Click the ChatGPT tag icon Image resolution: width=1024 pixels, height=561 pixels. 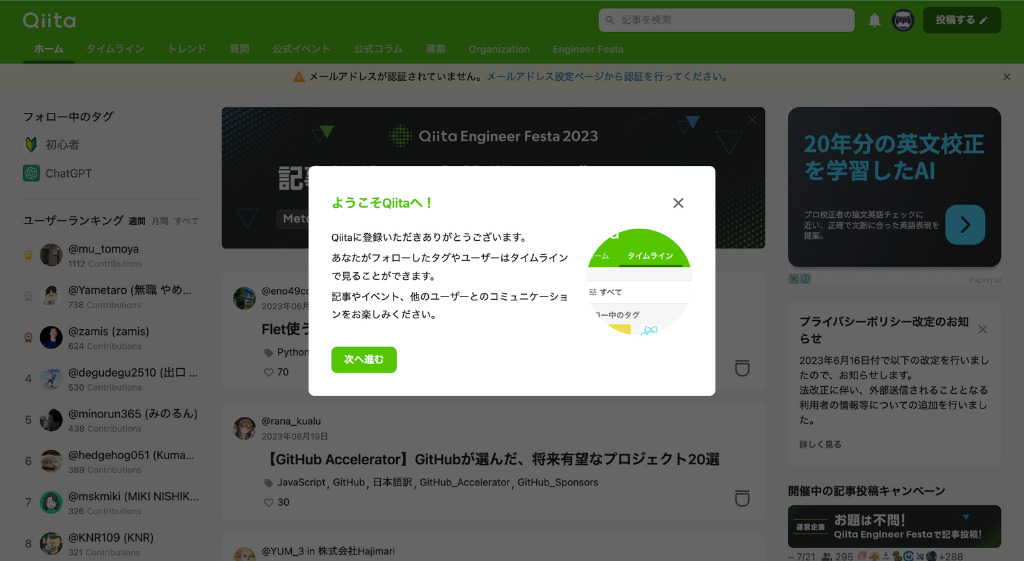[x=31, y=173]
